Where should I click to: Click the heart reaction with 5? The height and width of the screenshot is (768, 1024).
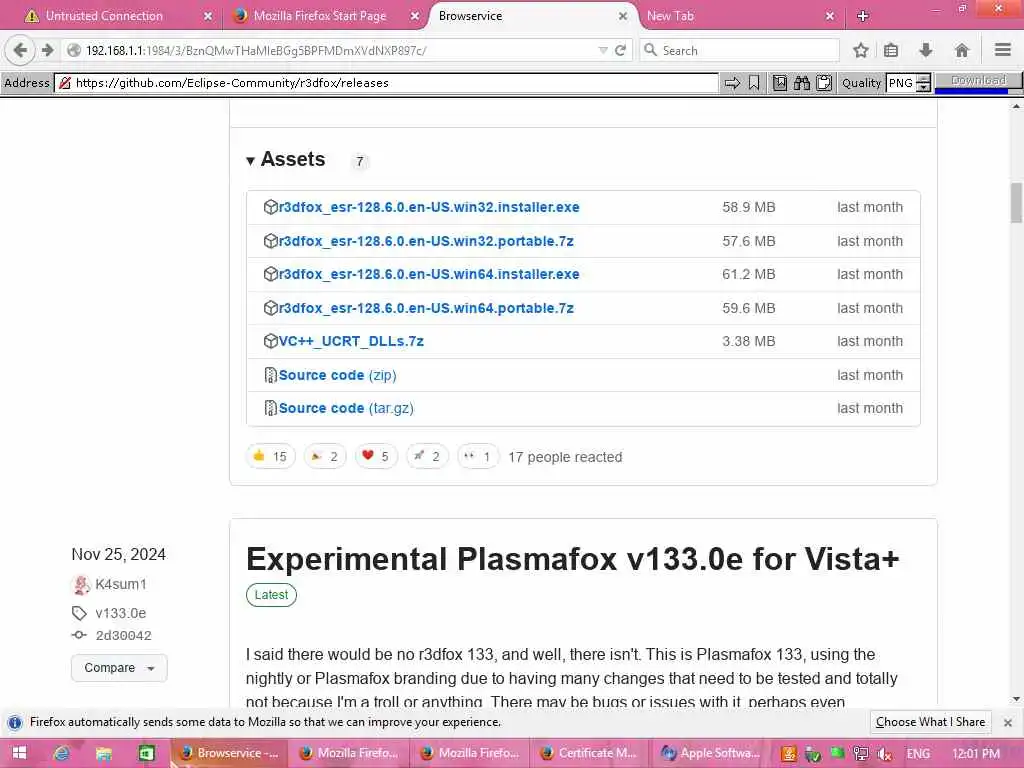click(376, 456)
